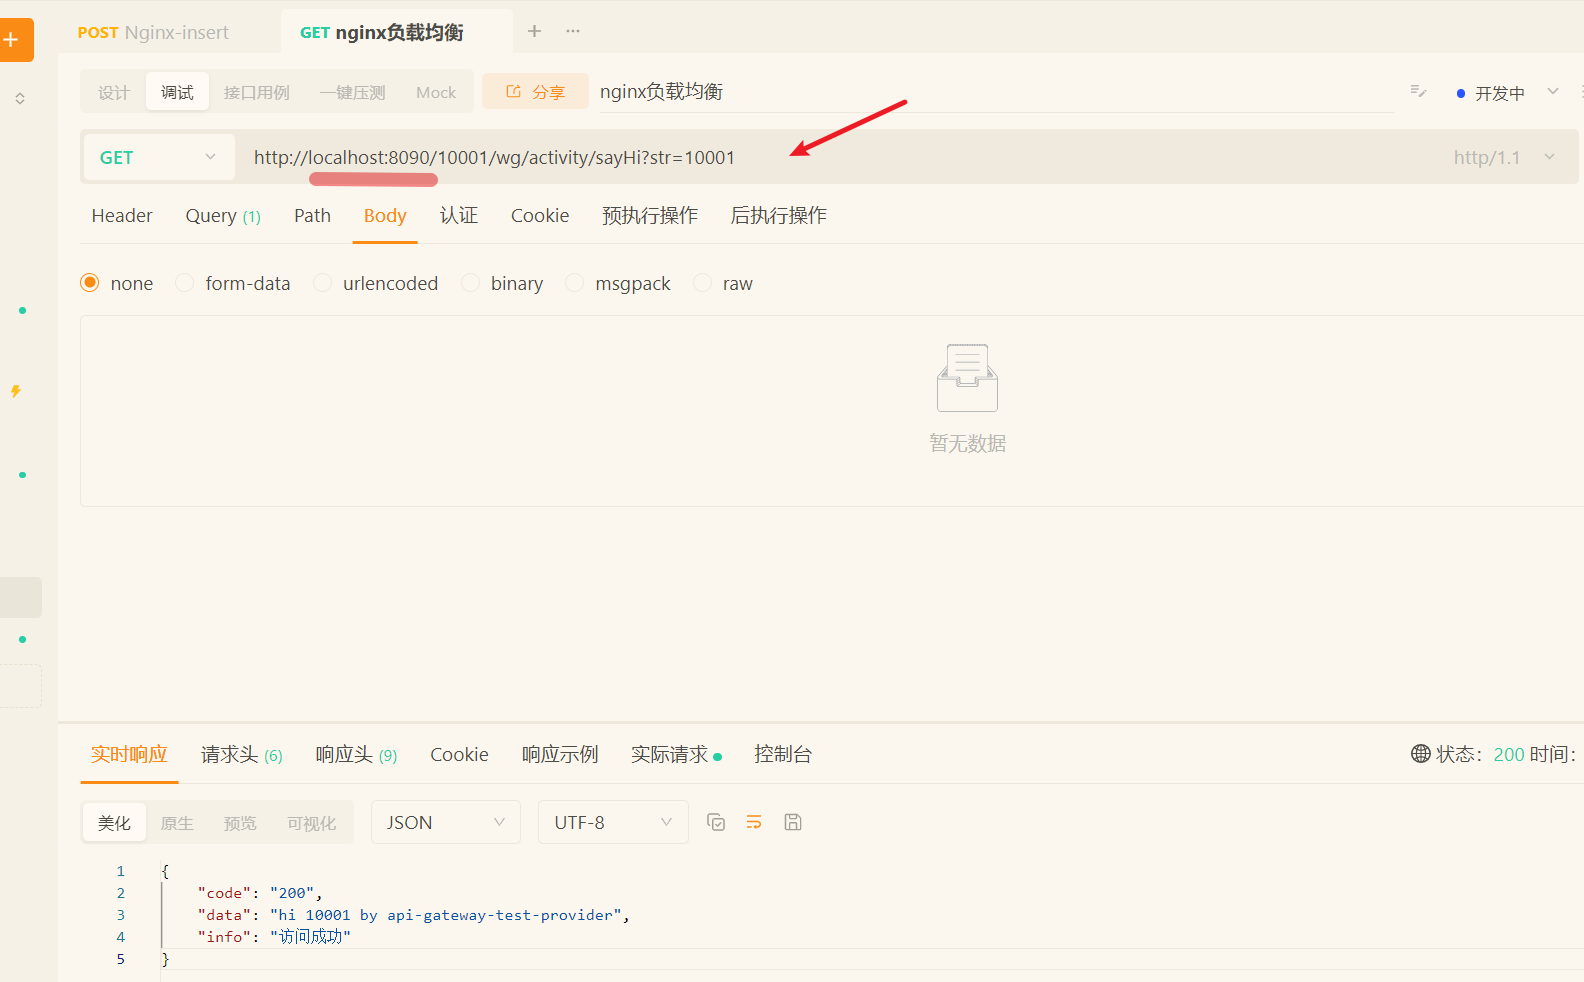Image resolution: width=1584 pixels, height=982 pixels.
Task: Switch to the Header tab
Action: pyautogui.click(x=122, y=216)
